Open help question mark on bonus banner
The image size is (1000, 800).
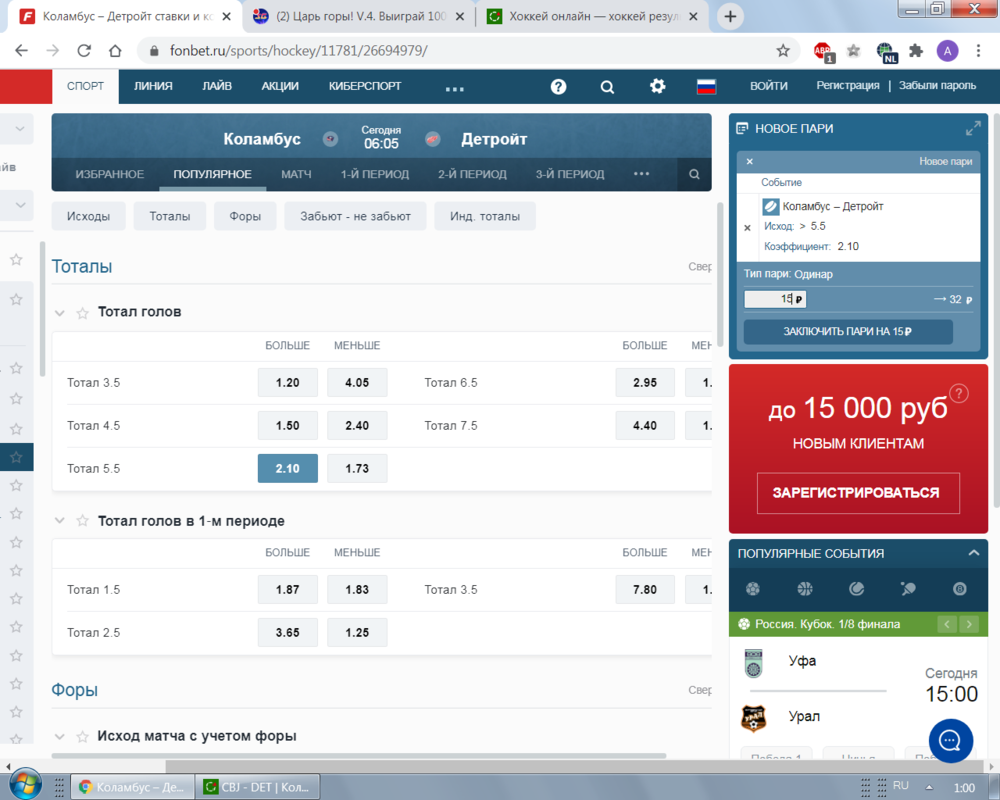coord(959,394)
